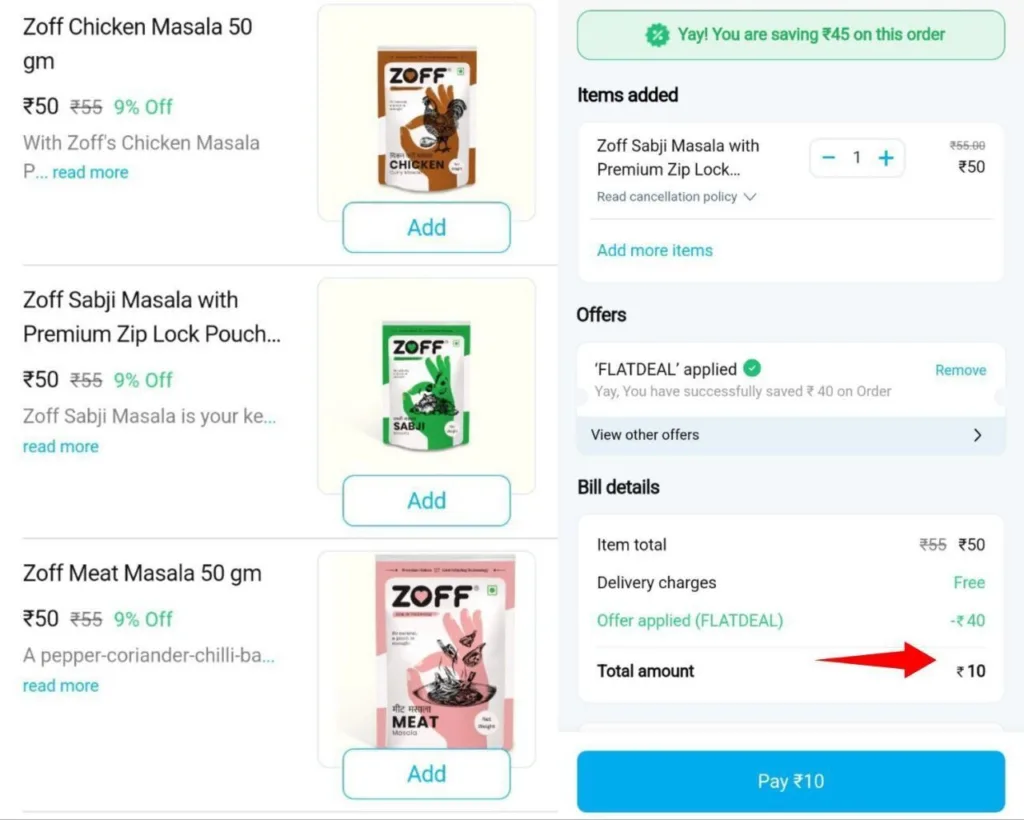Click the plus icon to increase quantity

click(886, 158)
